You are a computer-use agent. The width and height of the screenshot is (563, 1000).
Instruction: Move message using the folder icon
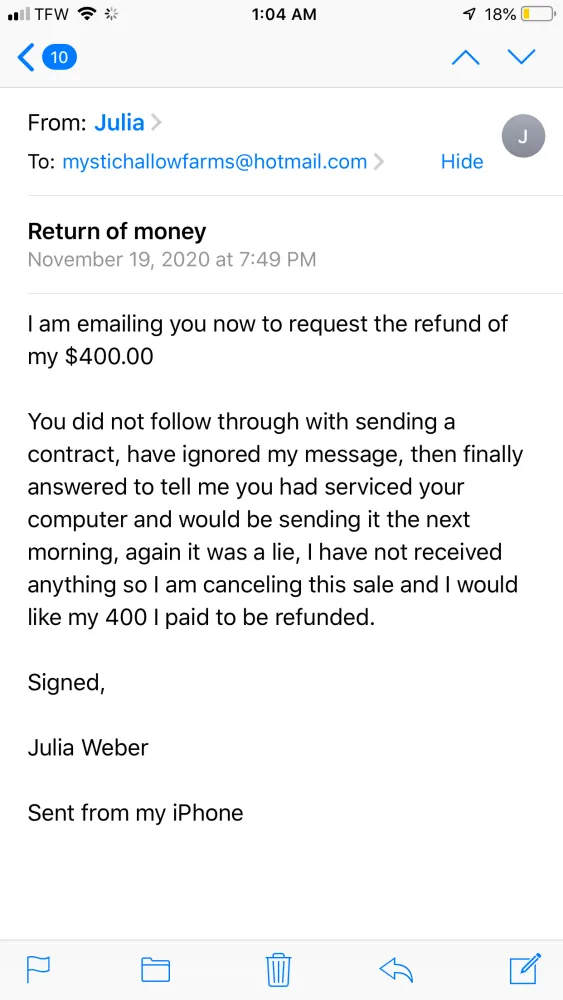(x=155, y=969)
